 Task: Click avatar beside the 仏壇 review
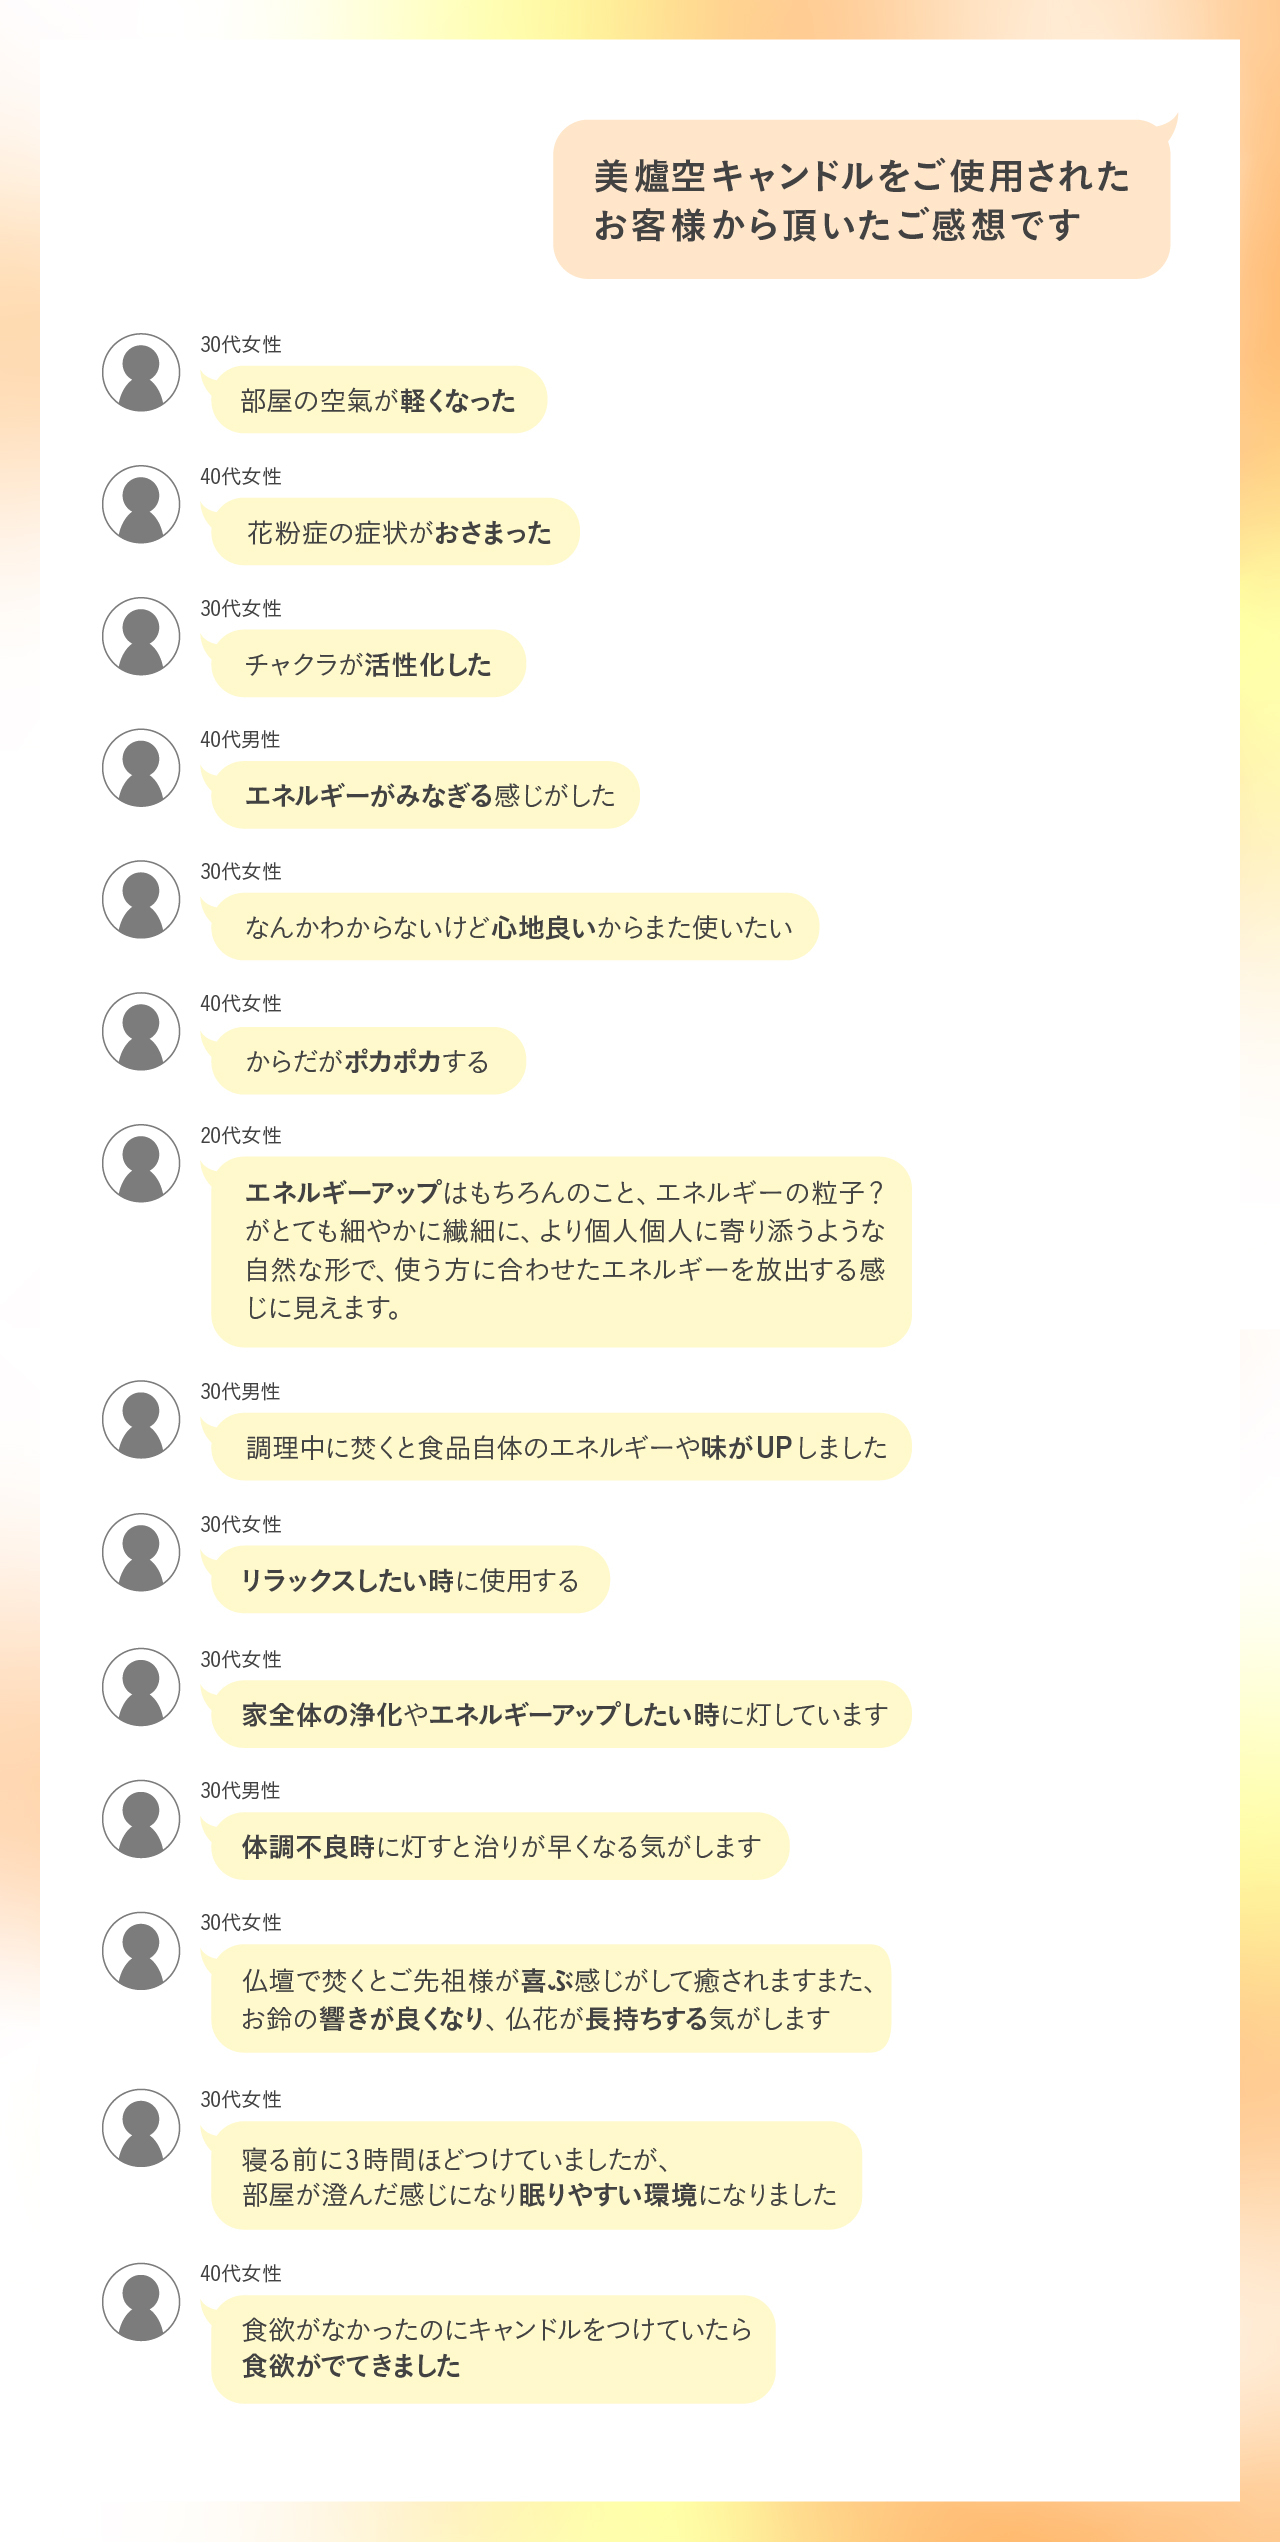(x=141, y=1951)
